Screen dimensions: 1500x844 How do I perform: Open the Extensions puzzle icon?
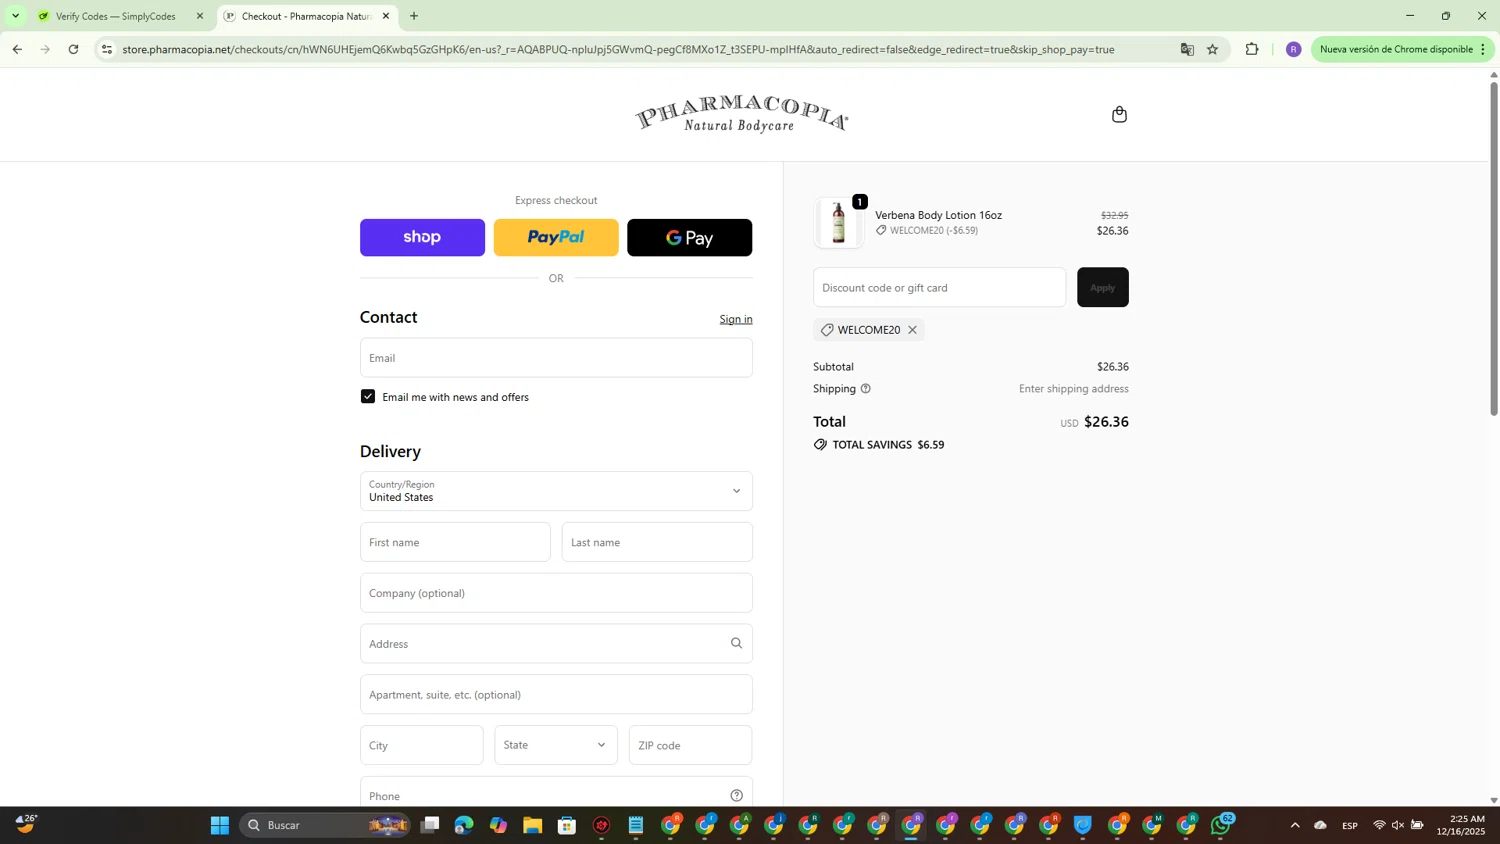(x=1252, y=49)
